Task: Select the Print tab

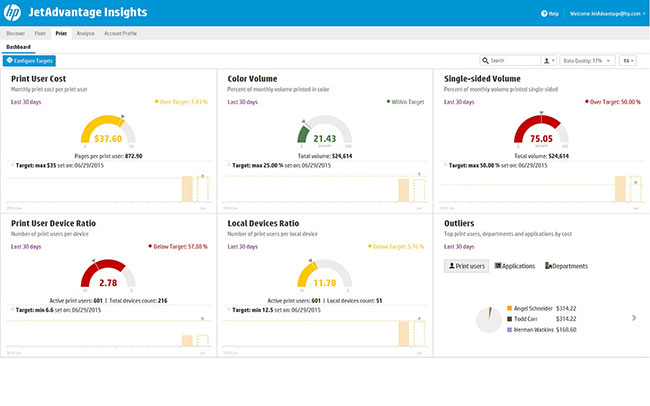Action: [x=61, y=33]
